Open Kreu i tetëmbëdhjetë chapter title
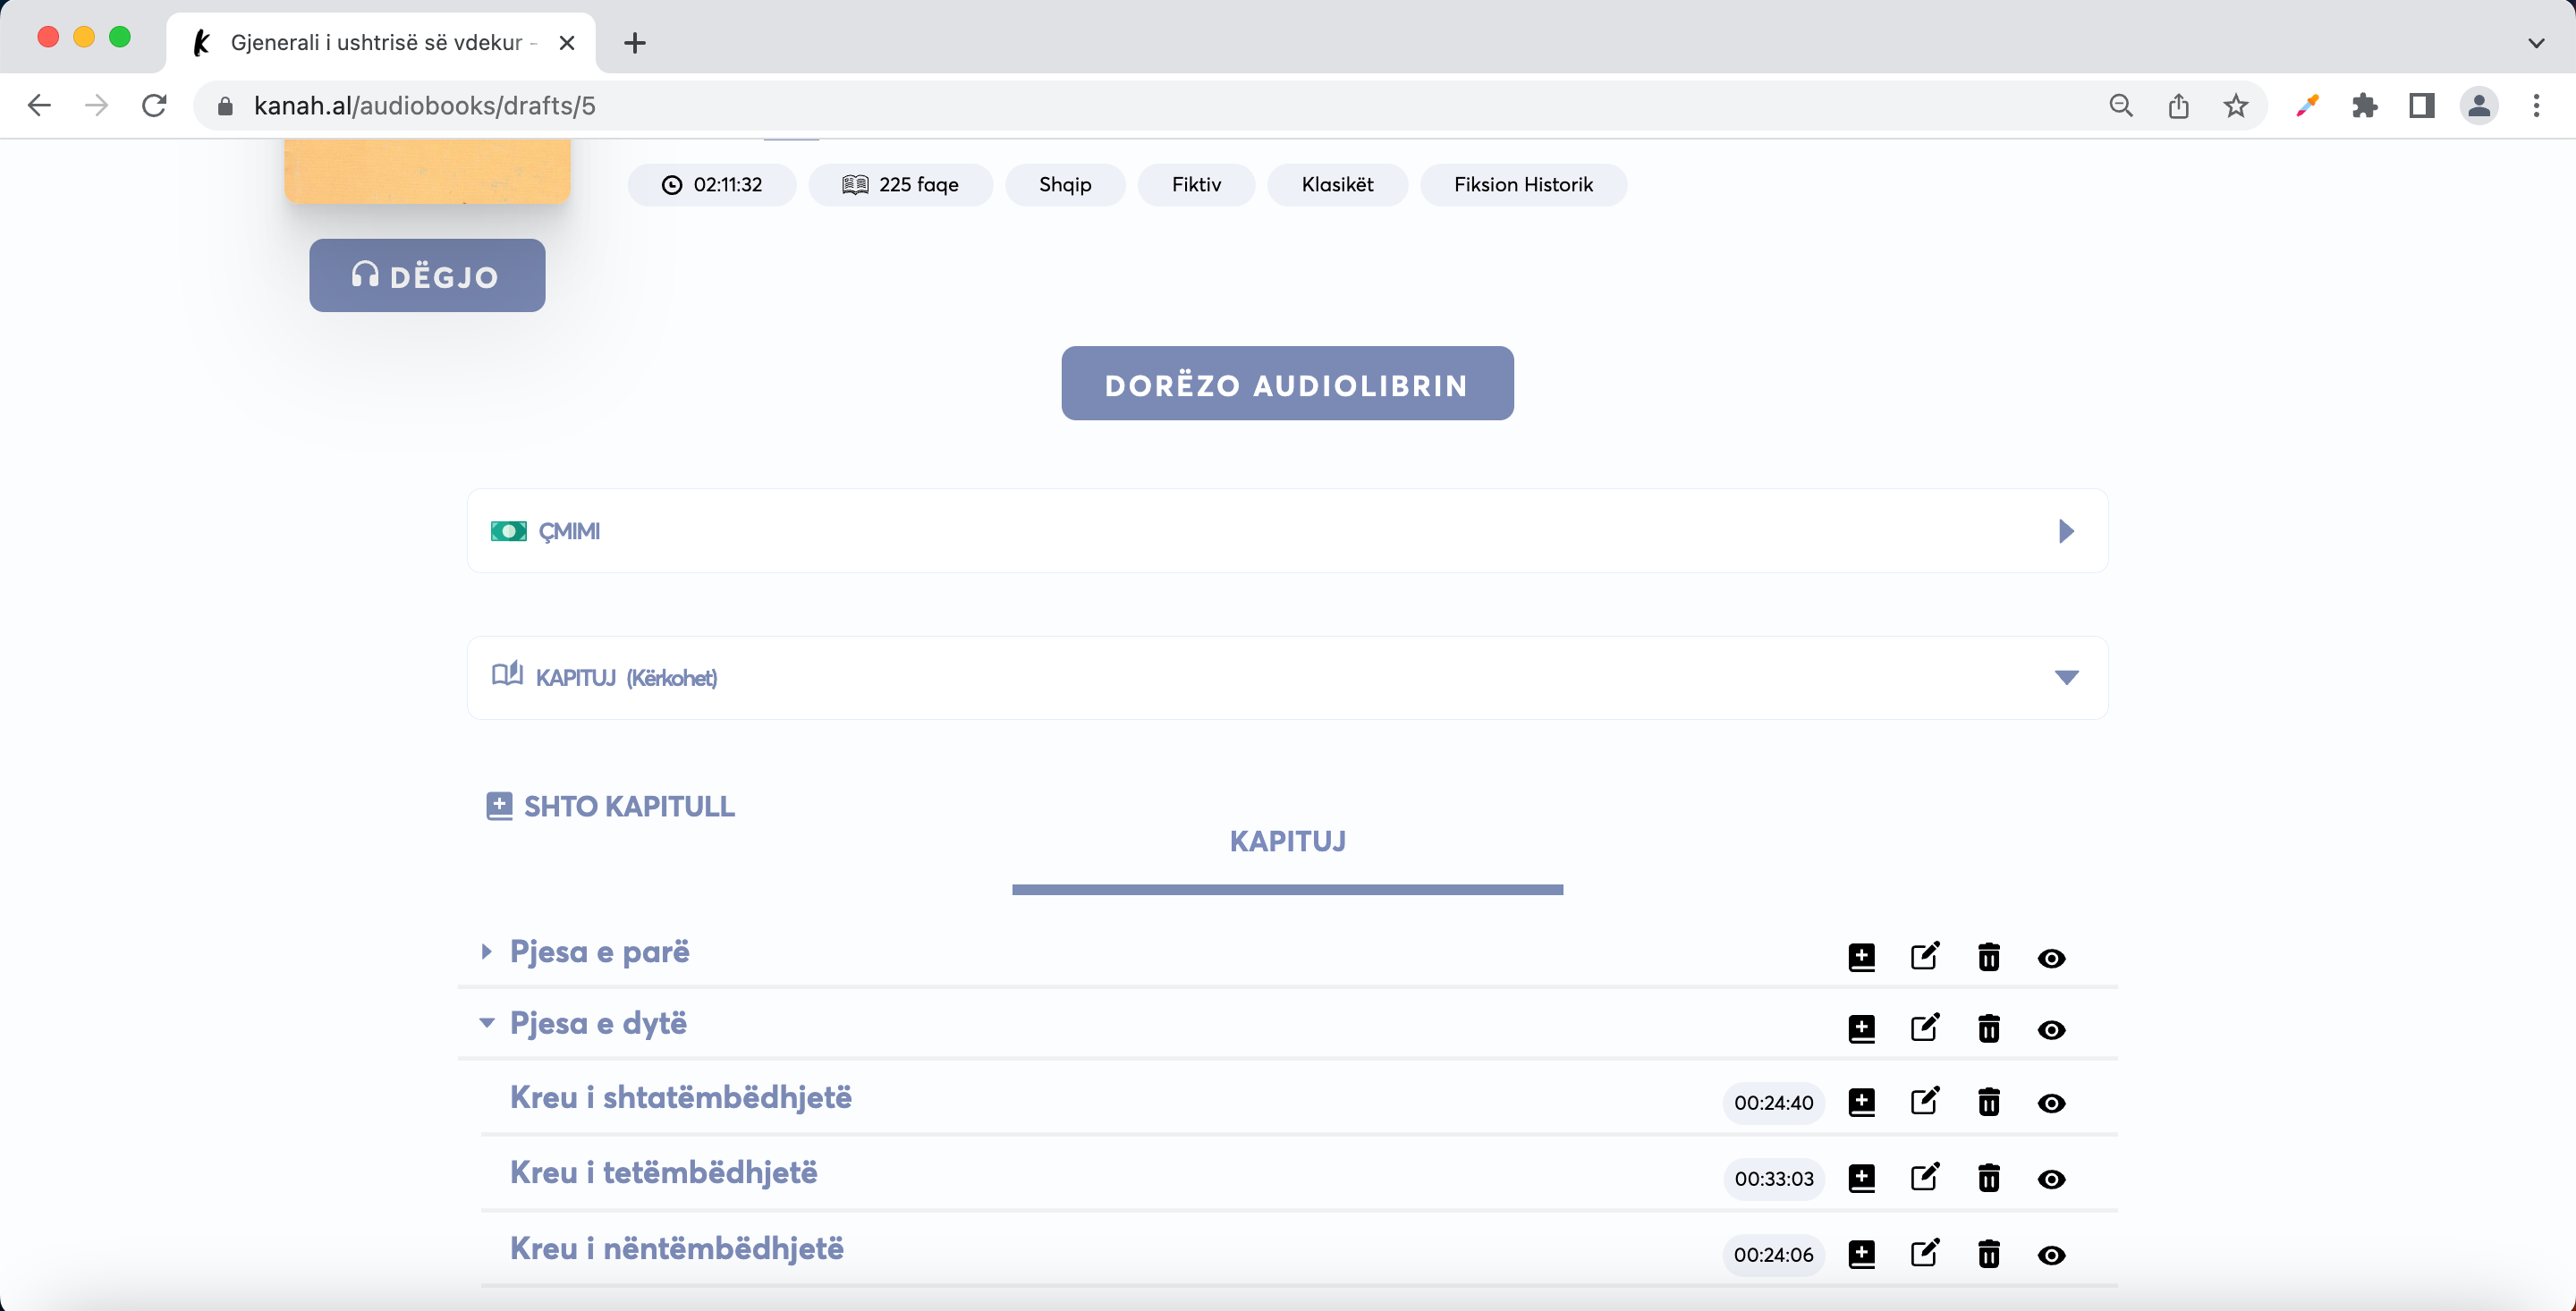 click(x=663, y=1172)
